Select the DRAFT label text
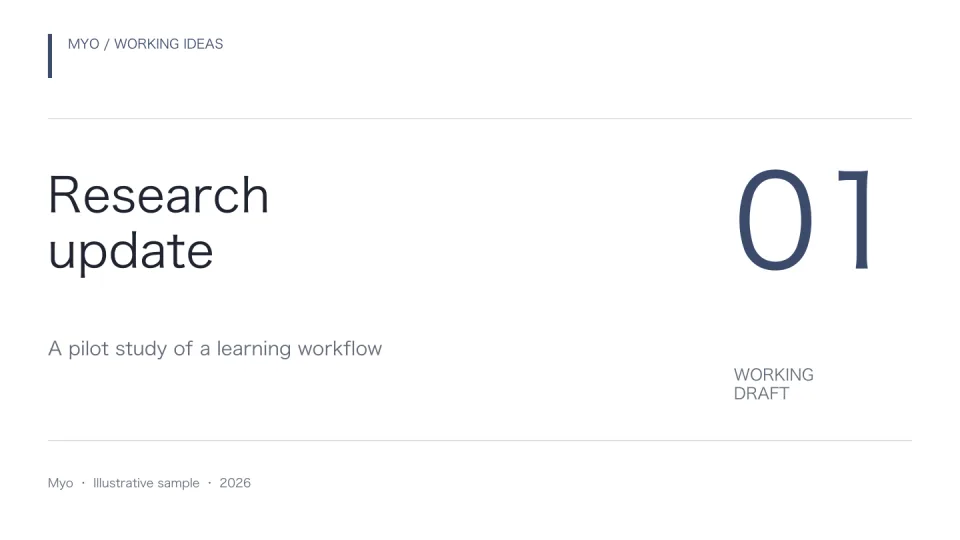The image size is (960, 540). click(762, 394)
